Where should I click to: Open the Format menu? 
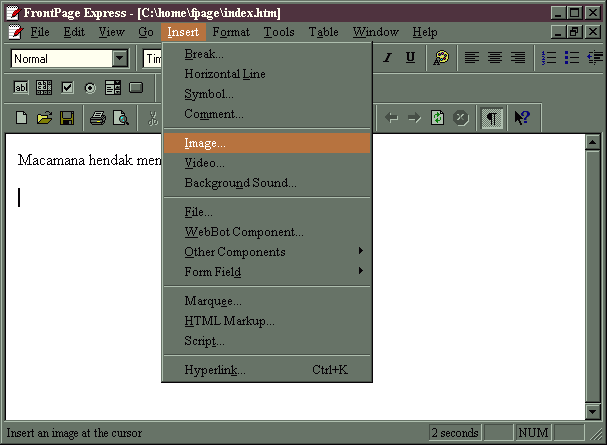pos(231,32)
